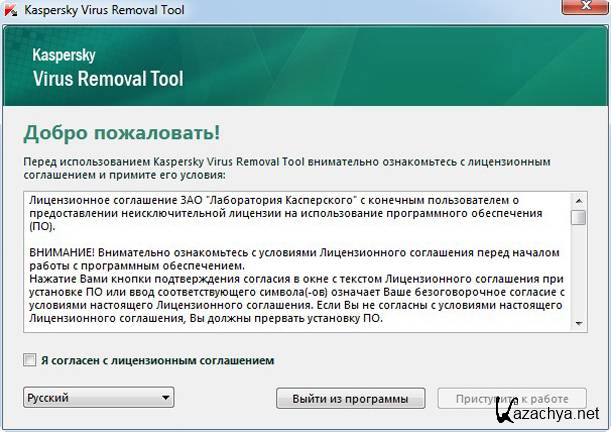Viewport: 611px width, 432px height.
Task: Click the arrow on the Русский language selector
Action: tap(165, 398)
